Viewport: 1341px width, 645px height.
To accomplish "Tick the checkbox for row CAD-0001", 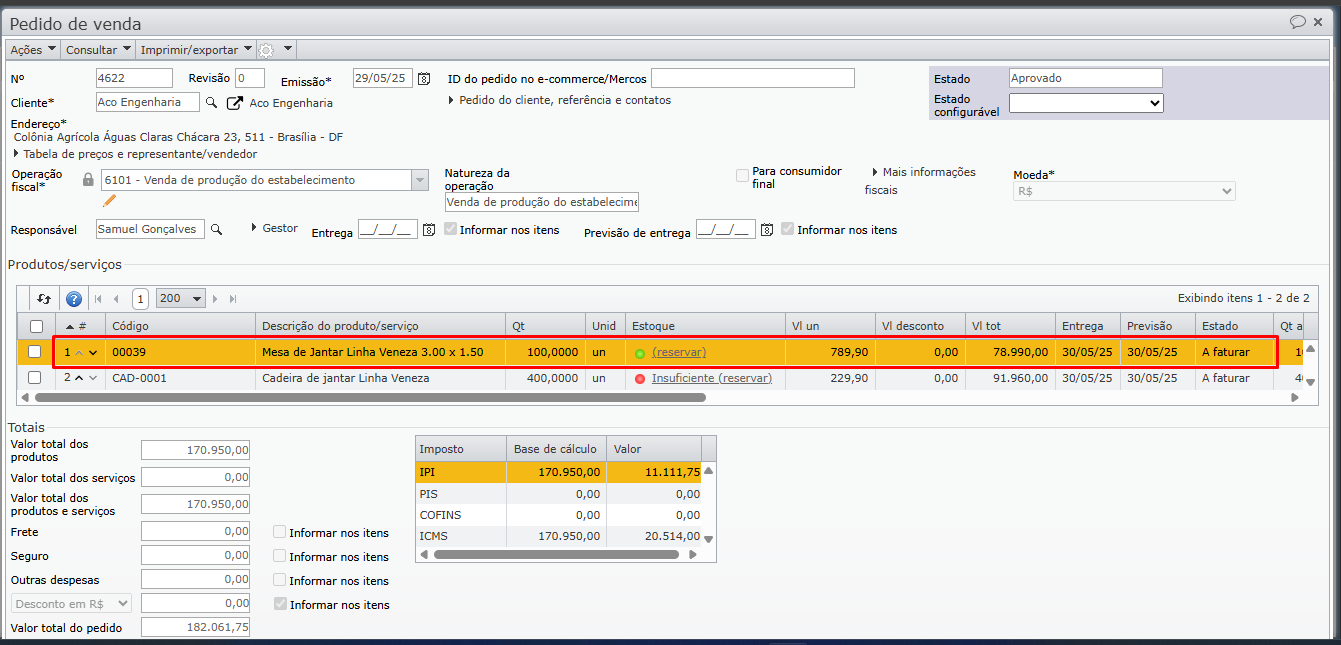I will tap(35, 378).
